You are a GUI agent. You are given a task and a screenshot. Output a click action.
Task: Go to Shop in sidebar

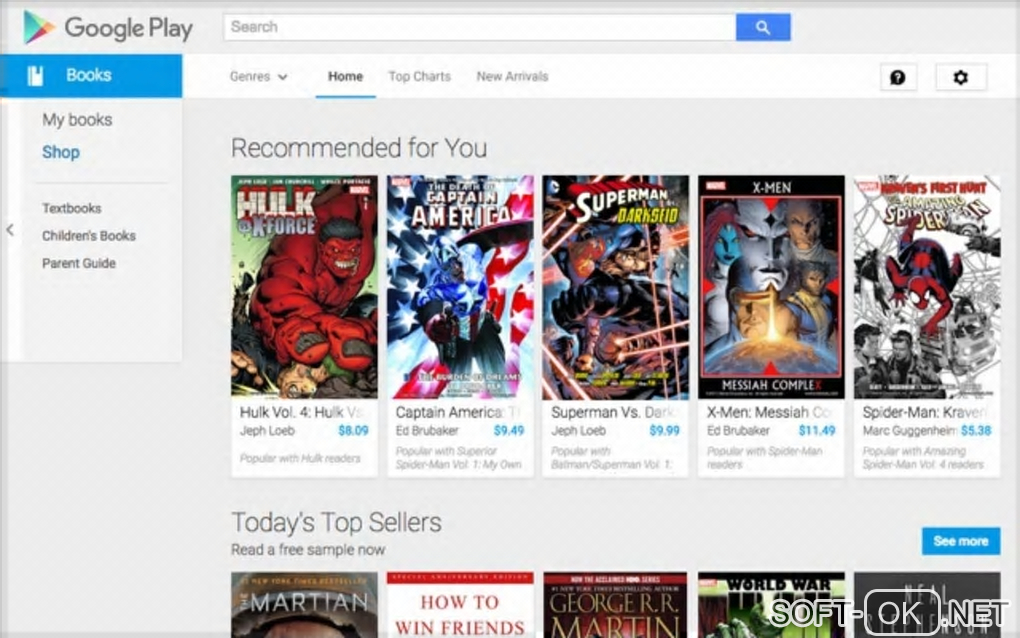[x=61, y=152]
